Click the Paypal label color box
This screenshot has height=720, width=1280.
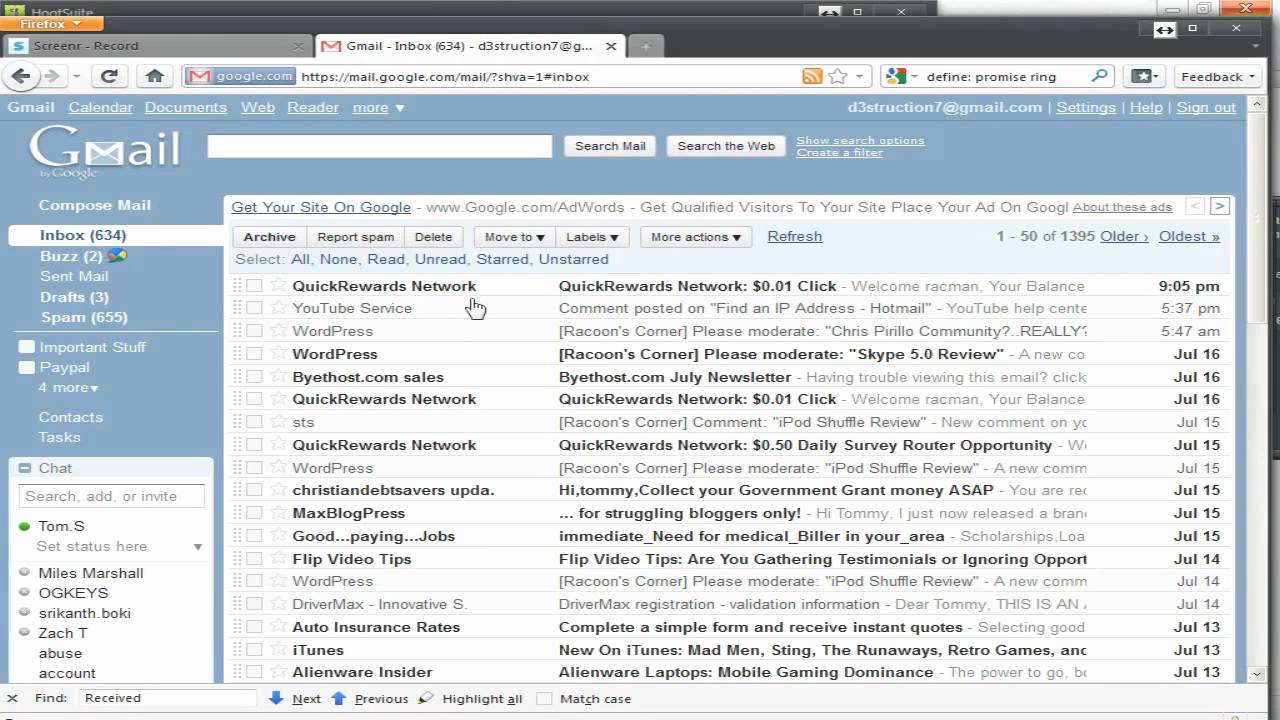(x=26, y=367)
